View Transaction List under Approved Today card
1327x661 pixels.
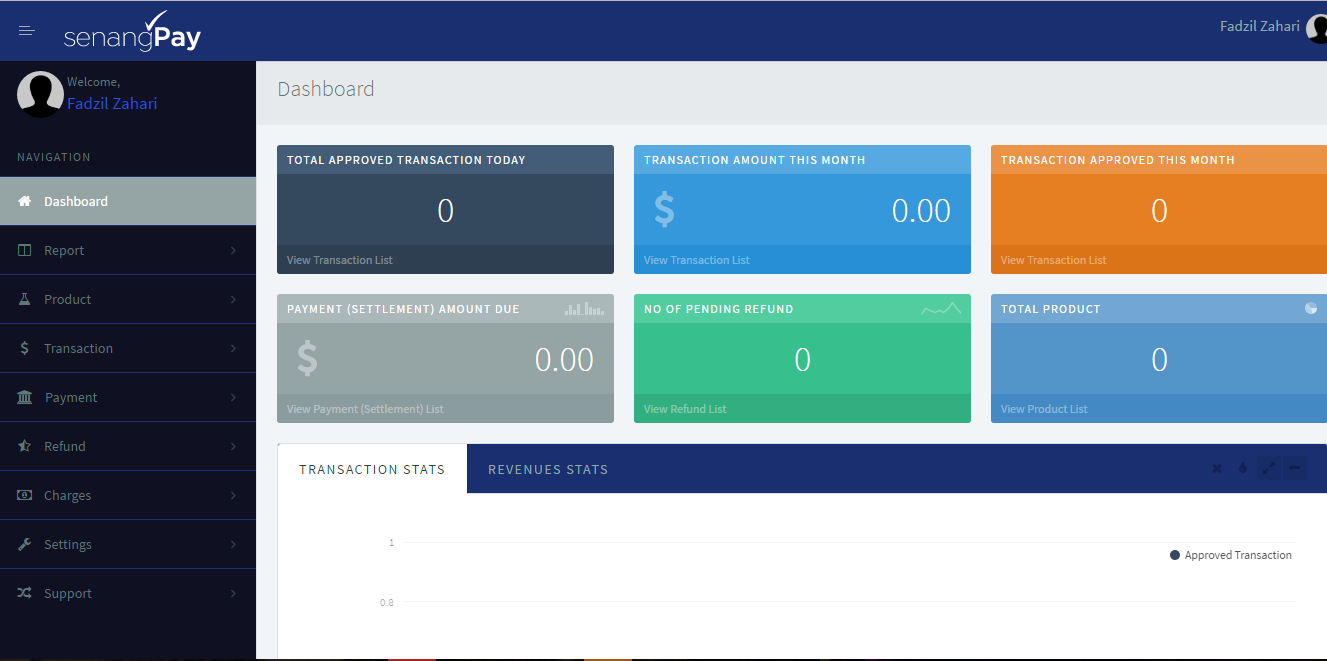(340, 260)
